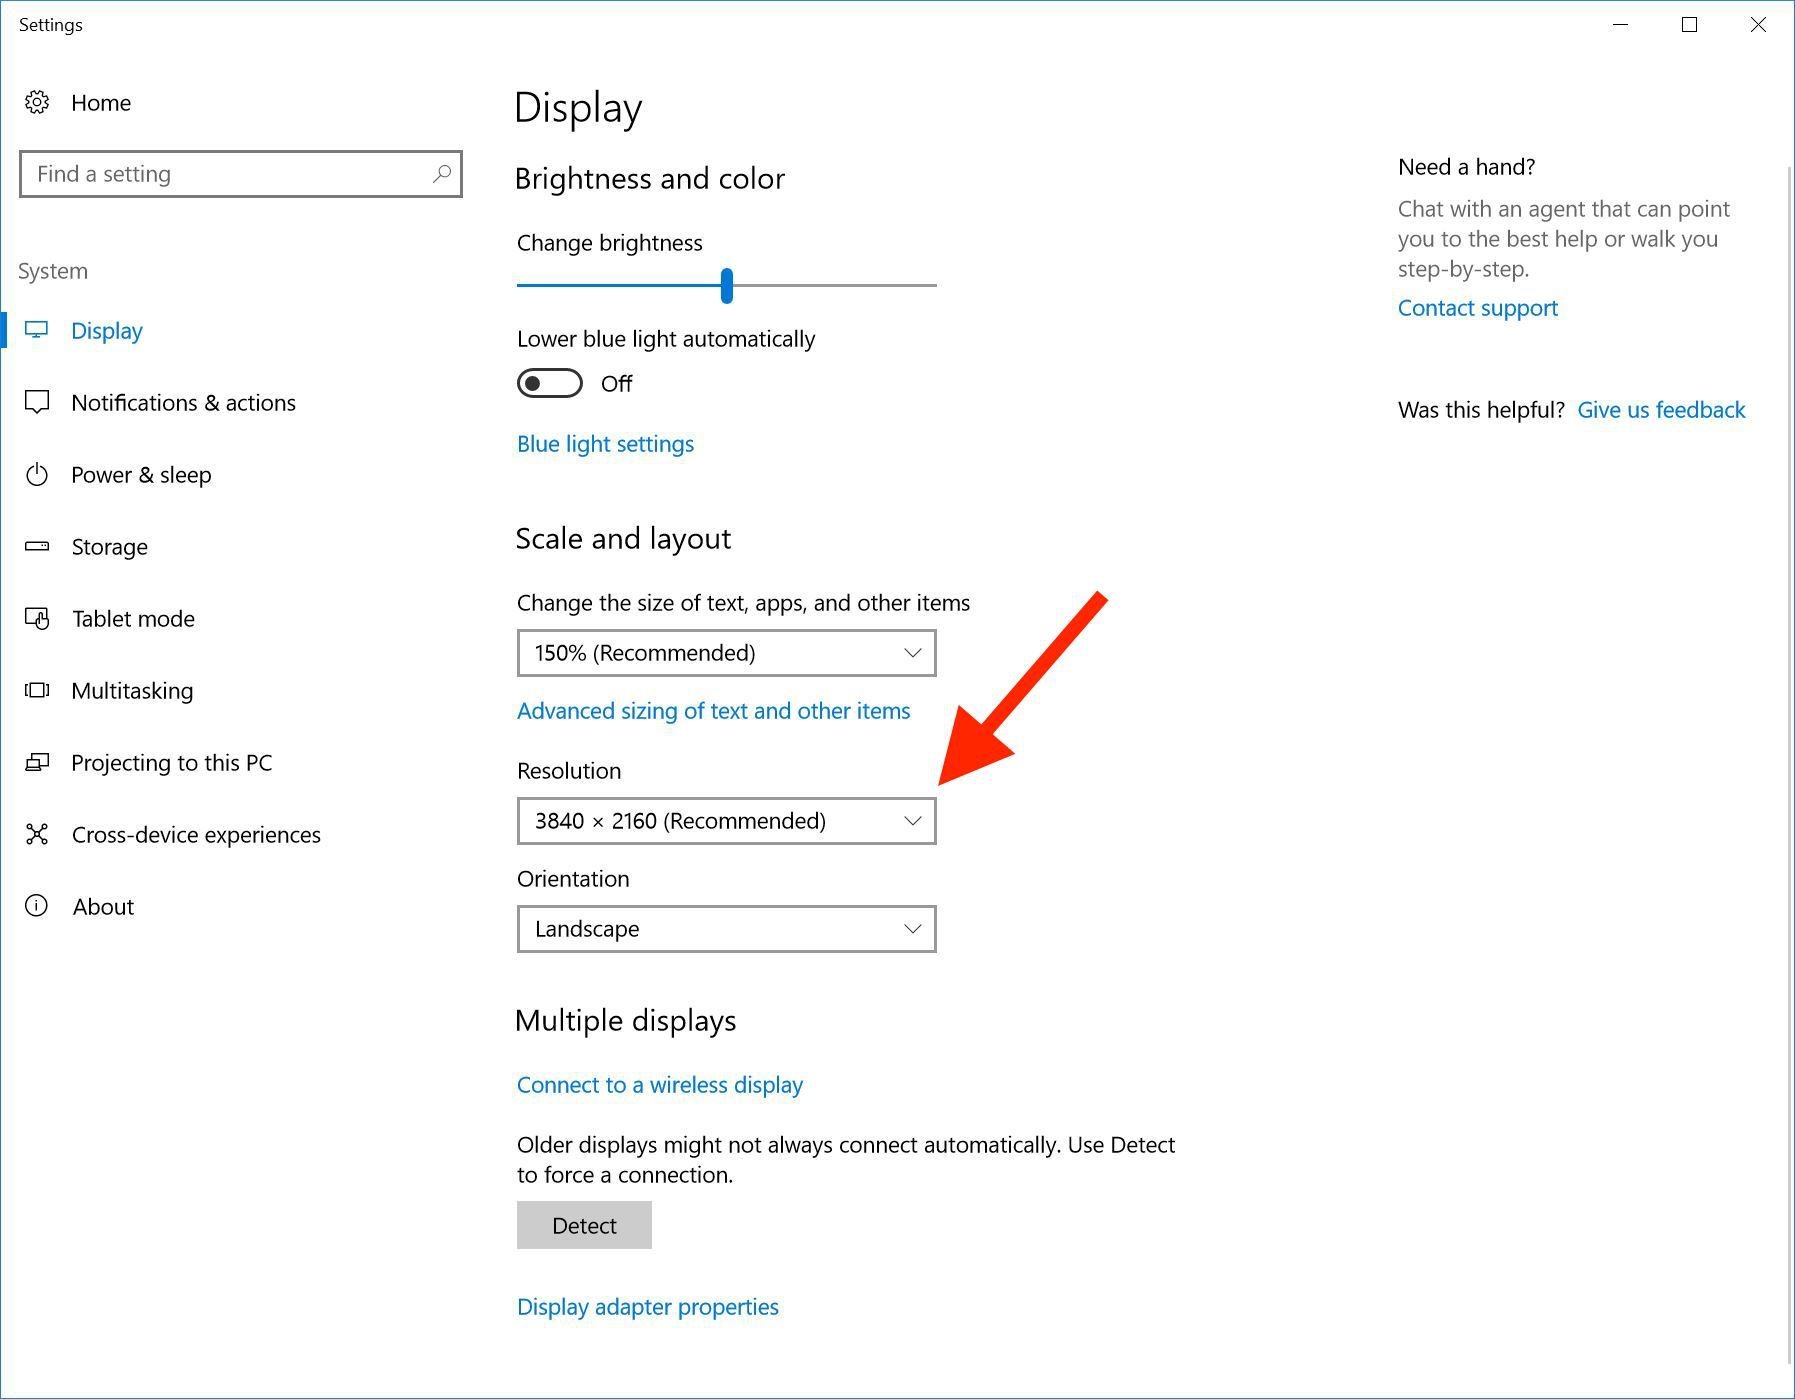Open the Landscape orientation dropdown
This screenshot has height=1399, width=1795.
point(726,929)
